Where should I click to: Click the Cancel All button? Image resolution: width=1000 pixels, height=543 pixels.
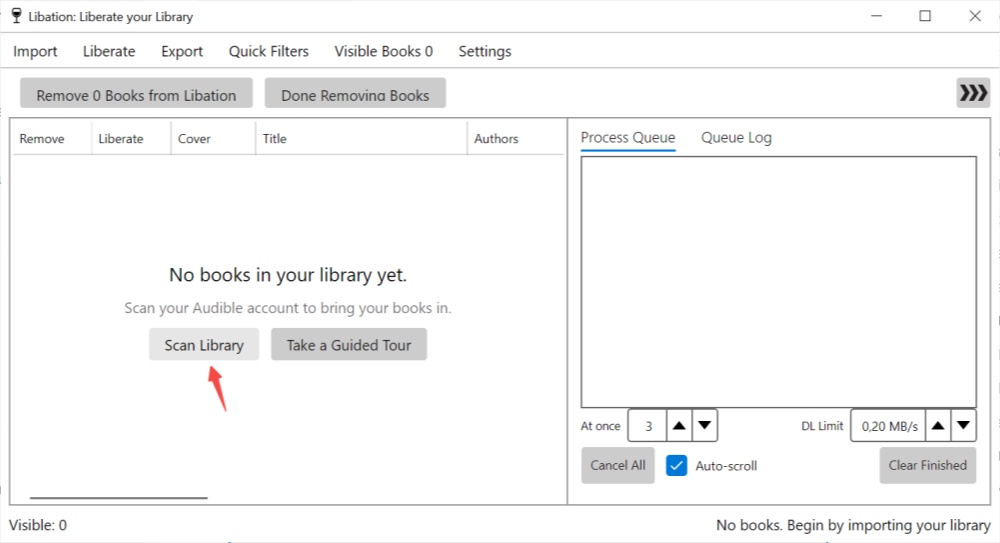(x=618, y=465)
